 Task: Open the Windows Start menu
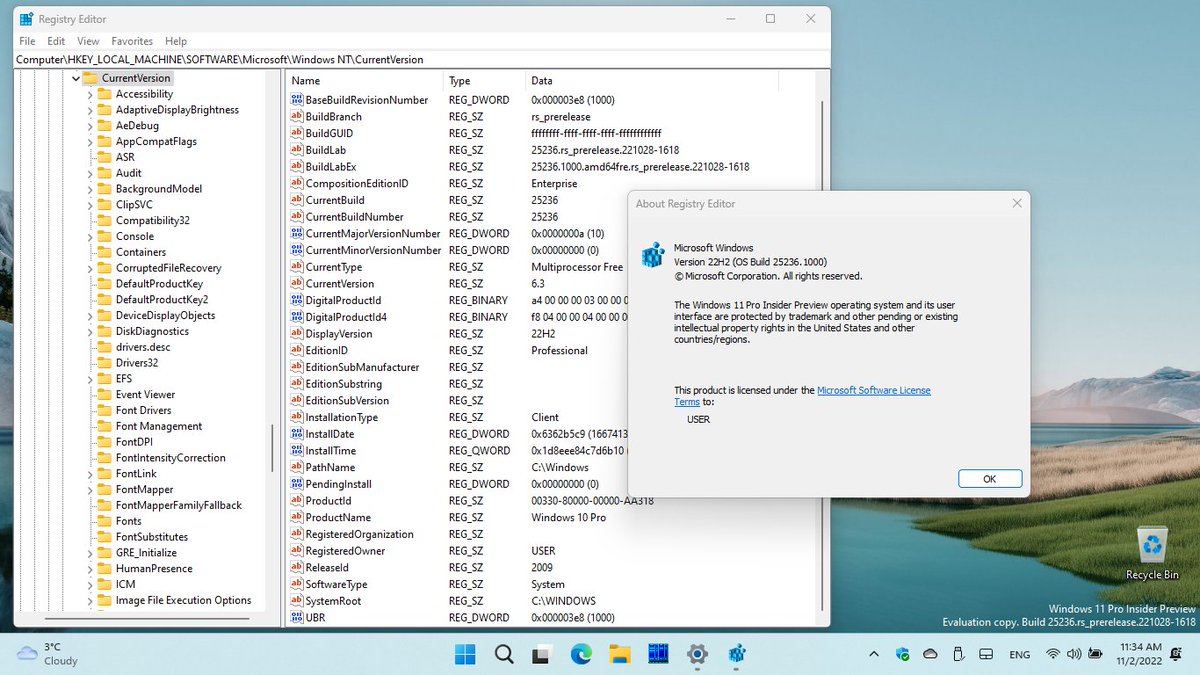465,654
